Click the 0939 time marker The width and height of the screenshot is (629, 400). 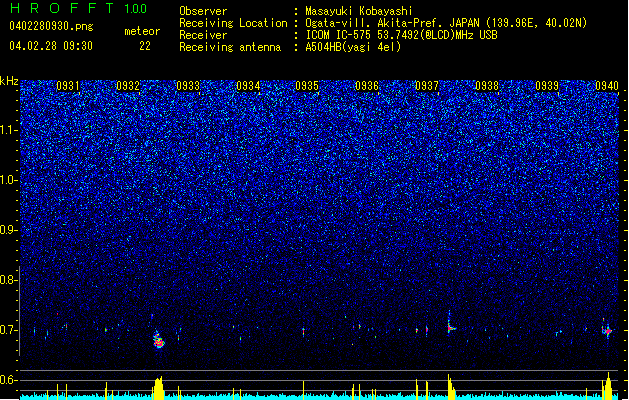[x=547, y=86]
